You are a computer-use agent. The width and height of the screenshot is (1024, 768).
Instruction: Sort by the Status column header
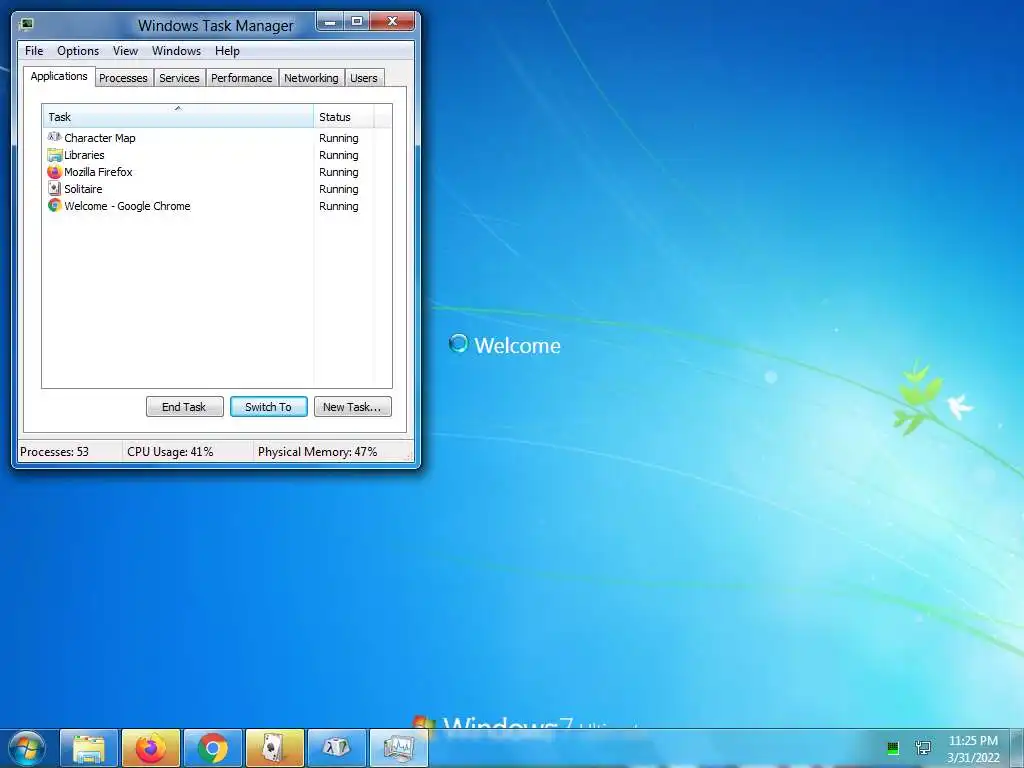344,117
